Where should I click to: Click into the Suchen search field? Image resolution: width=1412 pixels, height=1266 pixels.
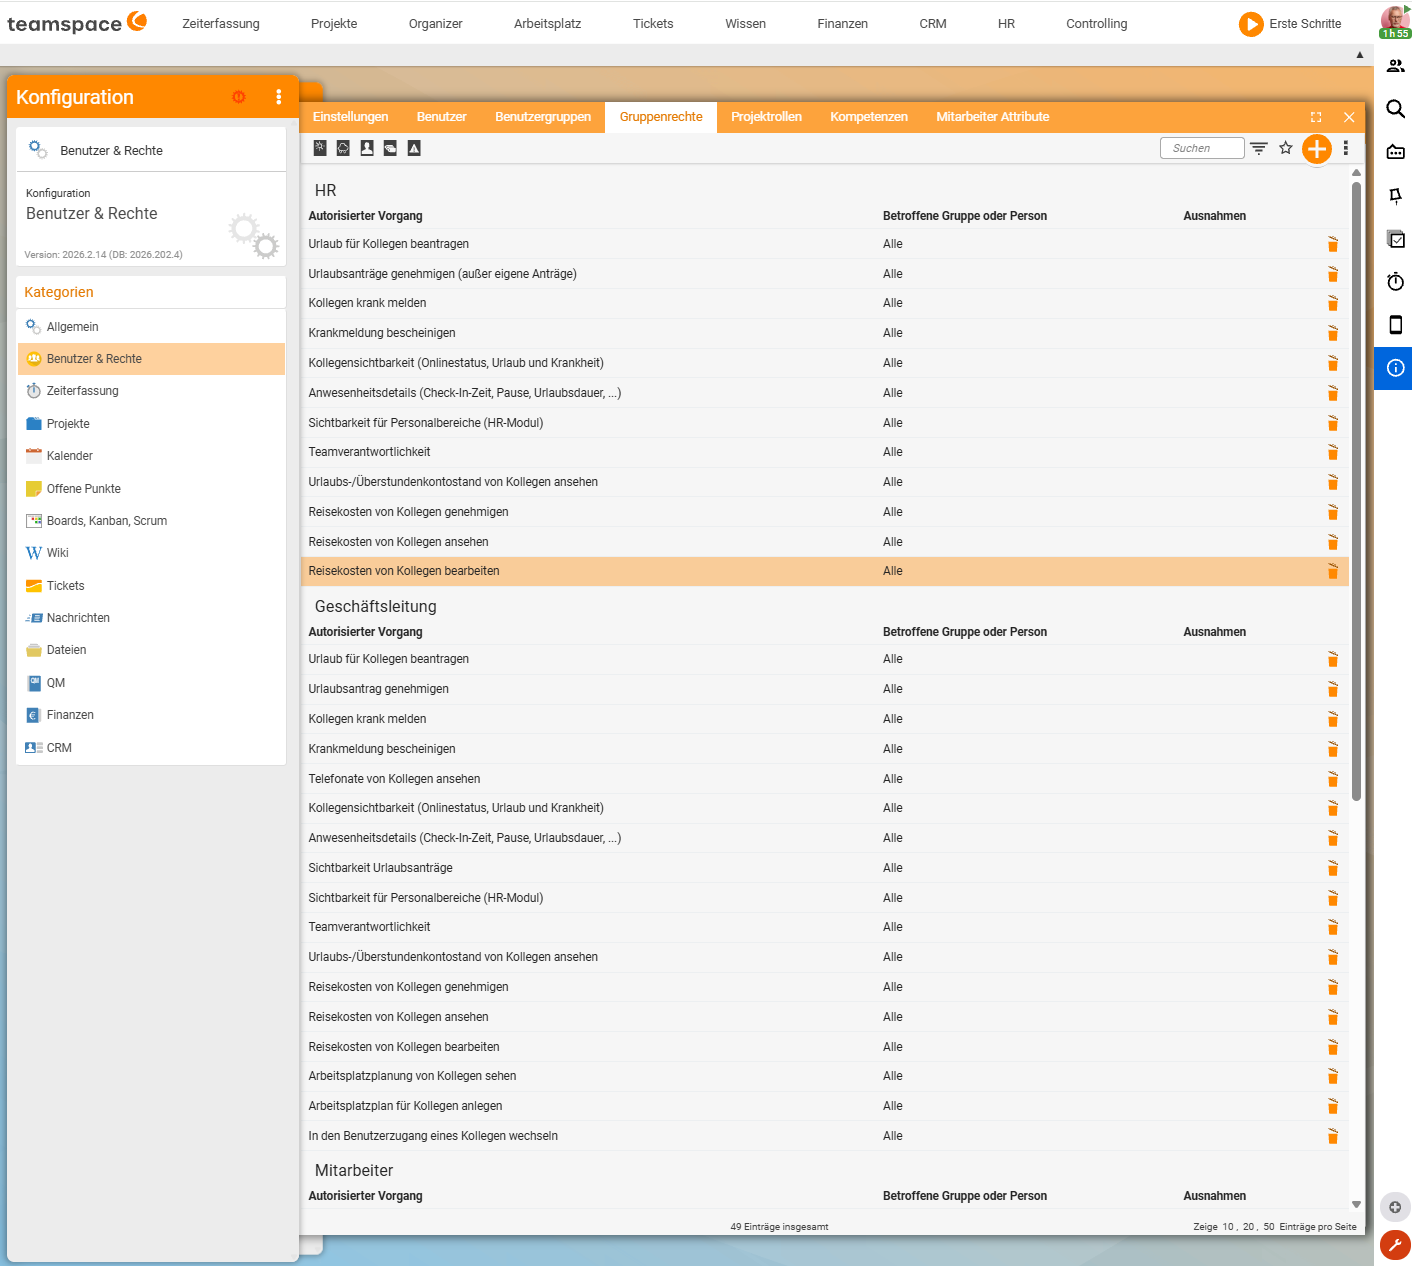tap(1202, 148)
